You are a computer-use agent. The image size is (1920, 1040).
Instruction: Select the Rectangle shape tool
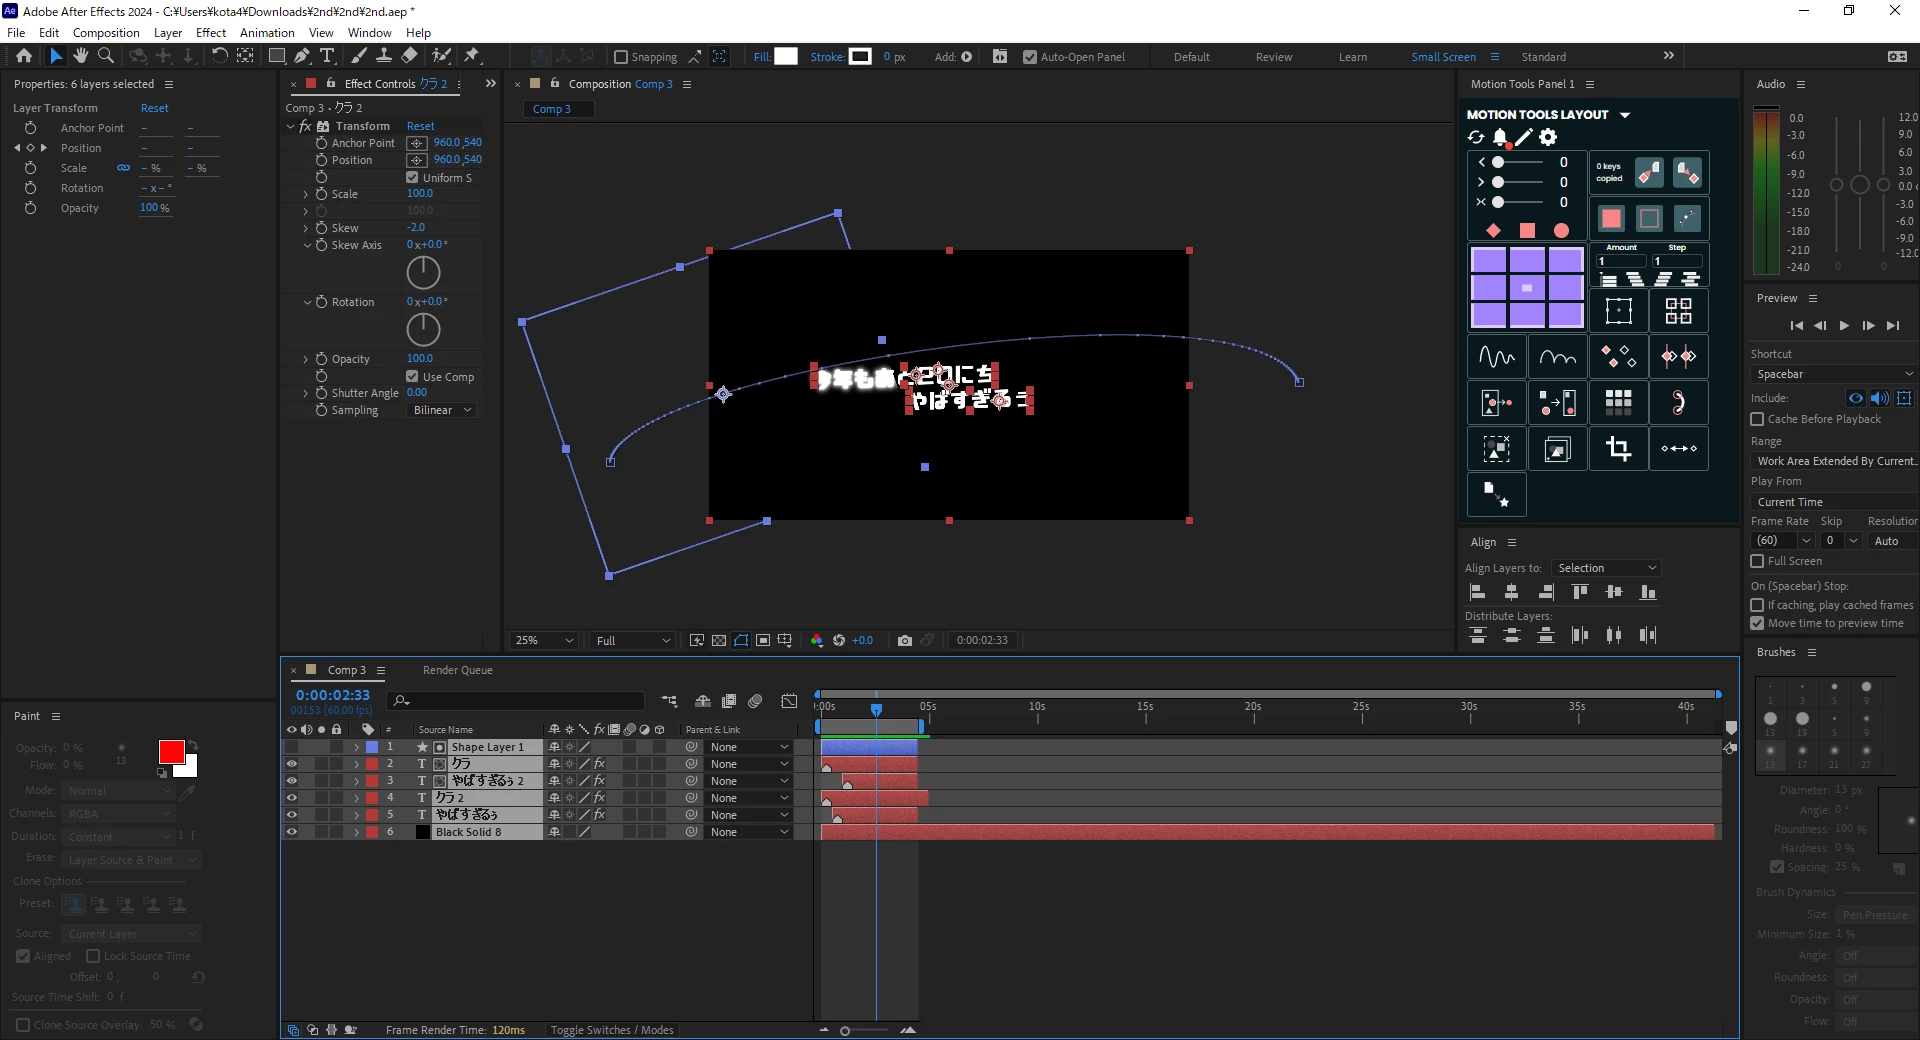click(277, 56)
